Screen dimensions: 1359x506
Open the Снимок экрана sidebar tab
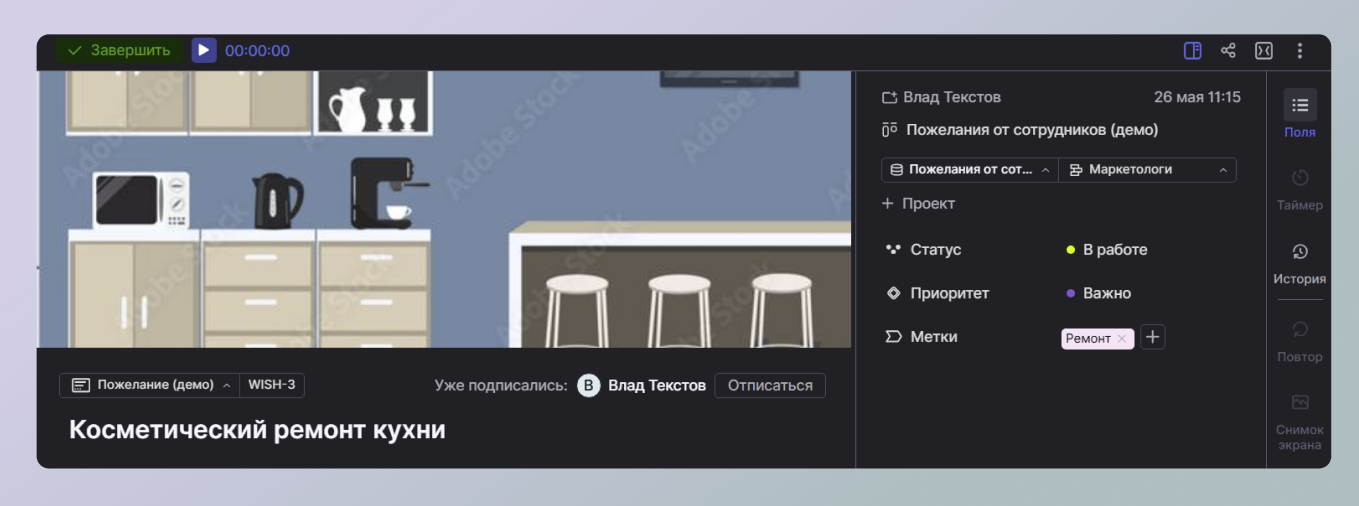[1299, 422]
